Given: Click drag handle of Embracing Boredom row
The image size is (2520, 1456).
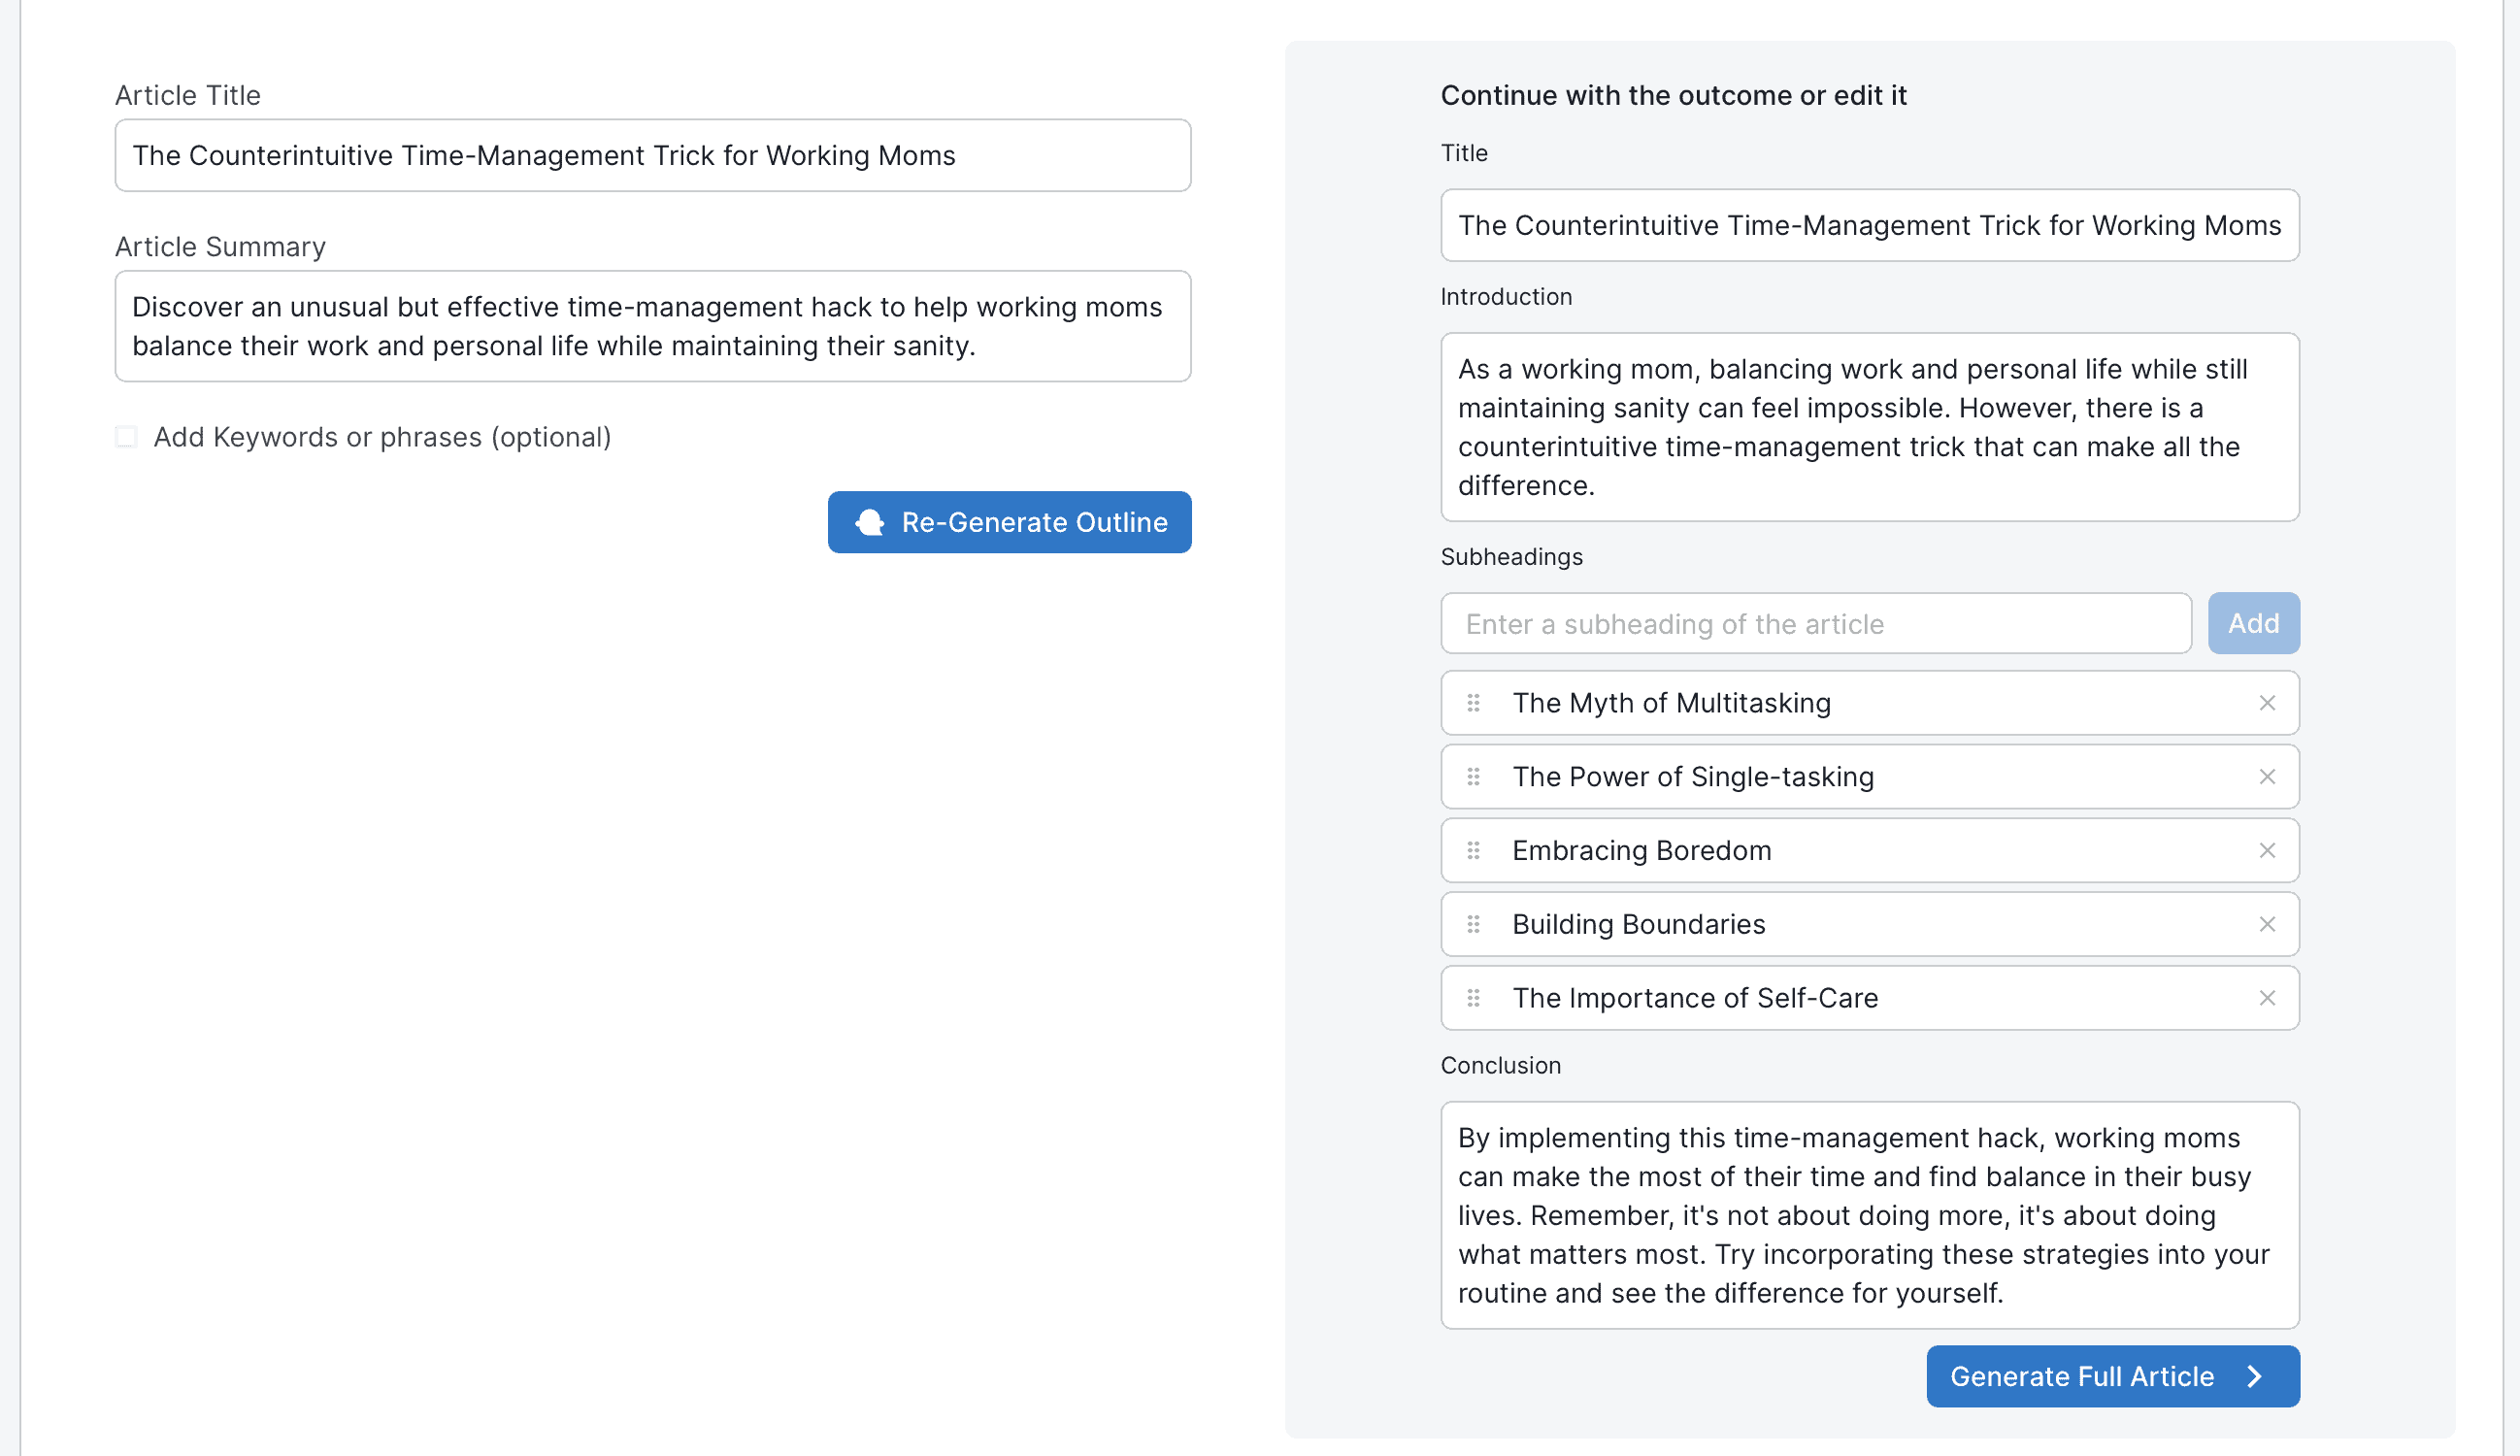Looking at the screenshot, I should point(1473,851).
